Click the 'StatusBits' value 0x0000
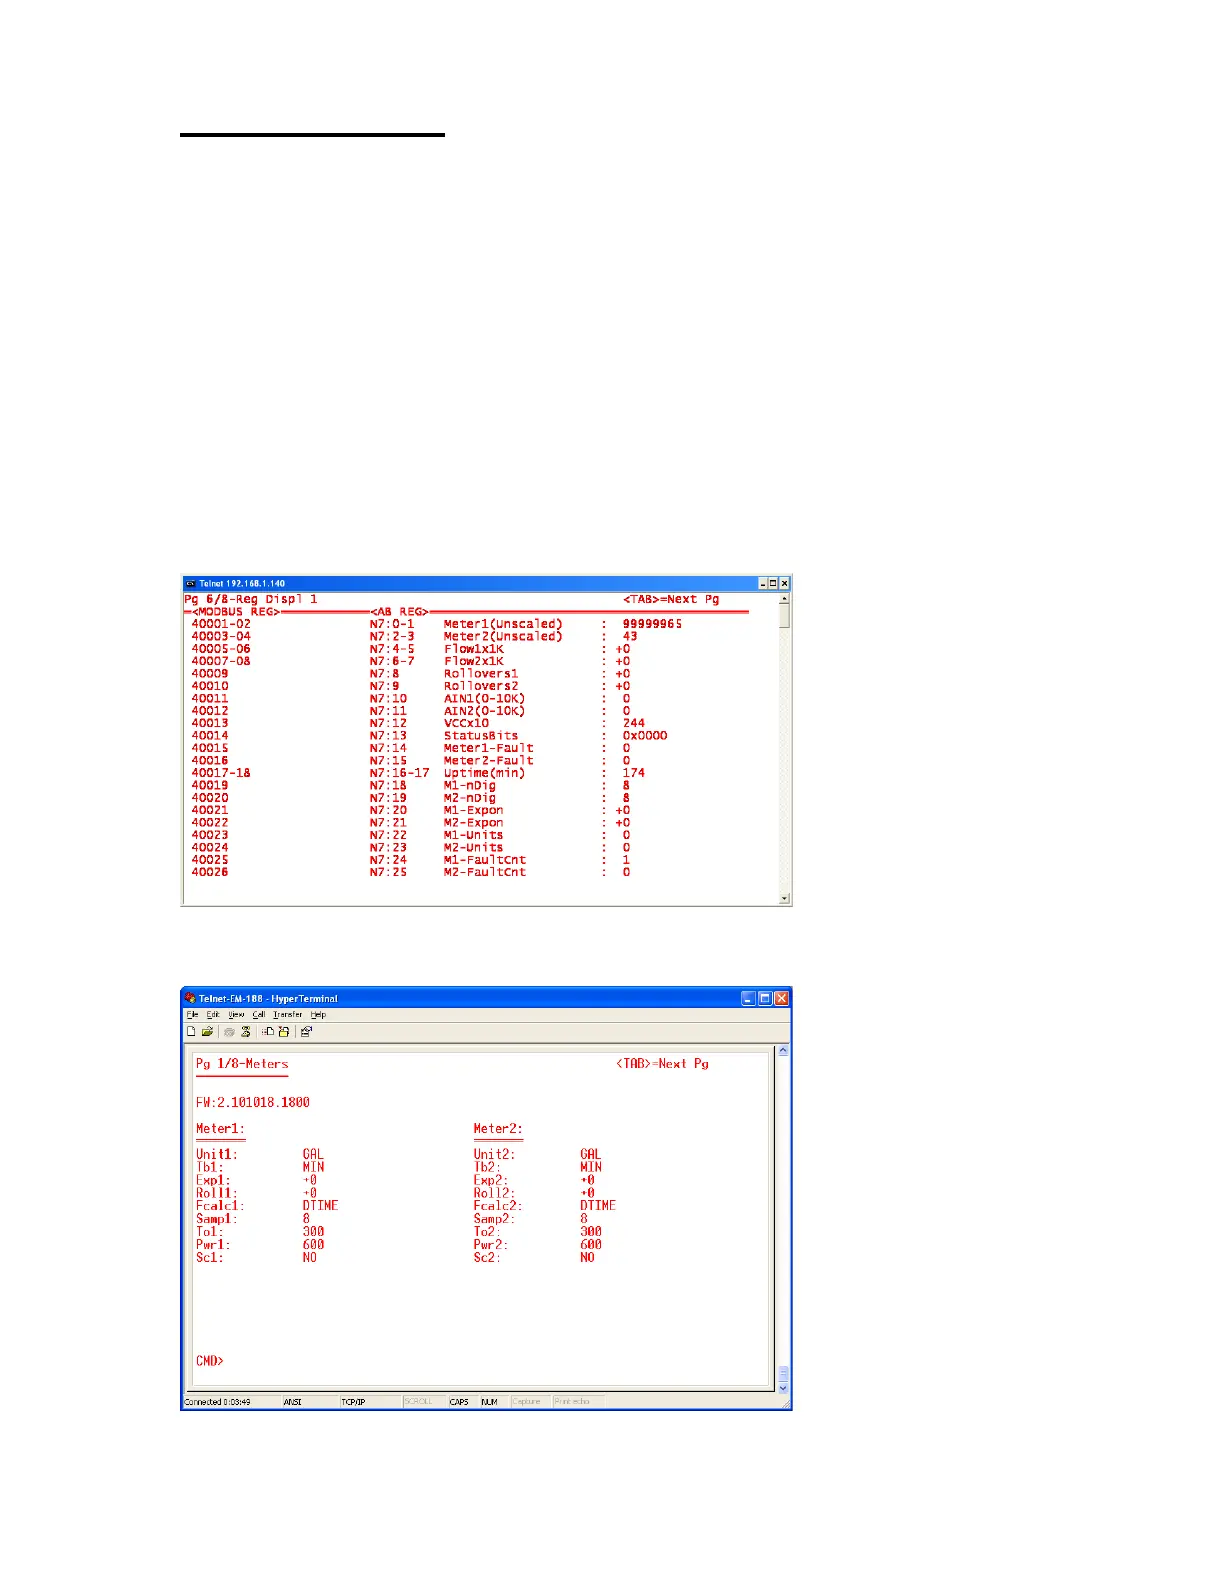Image resolution: width=1224 pixels, height=1584 pixels. (645, 736)
